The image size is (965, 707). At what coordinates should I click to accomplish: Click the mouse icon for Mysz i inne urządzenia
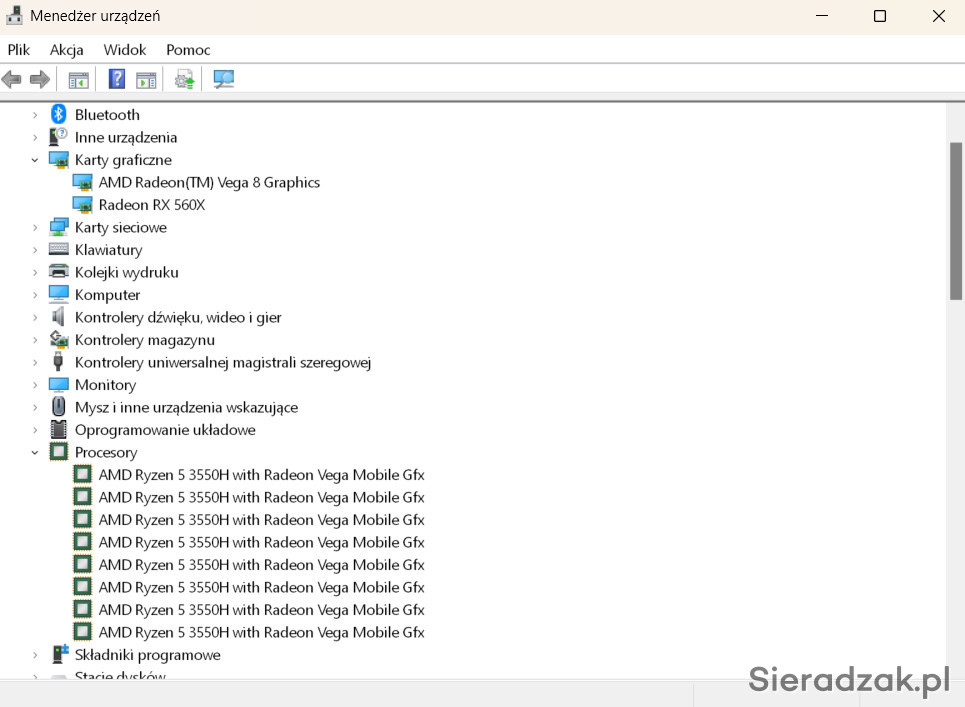[58, 407]
